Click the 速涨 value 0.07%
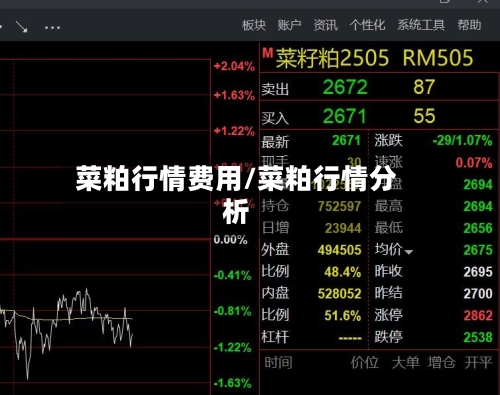 pyautogui.click(x=474, y=163)
